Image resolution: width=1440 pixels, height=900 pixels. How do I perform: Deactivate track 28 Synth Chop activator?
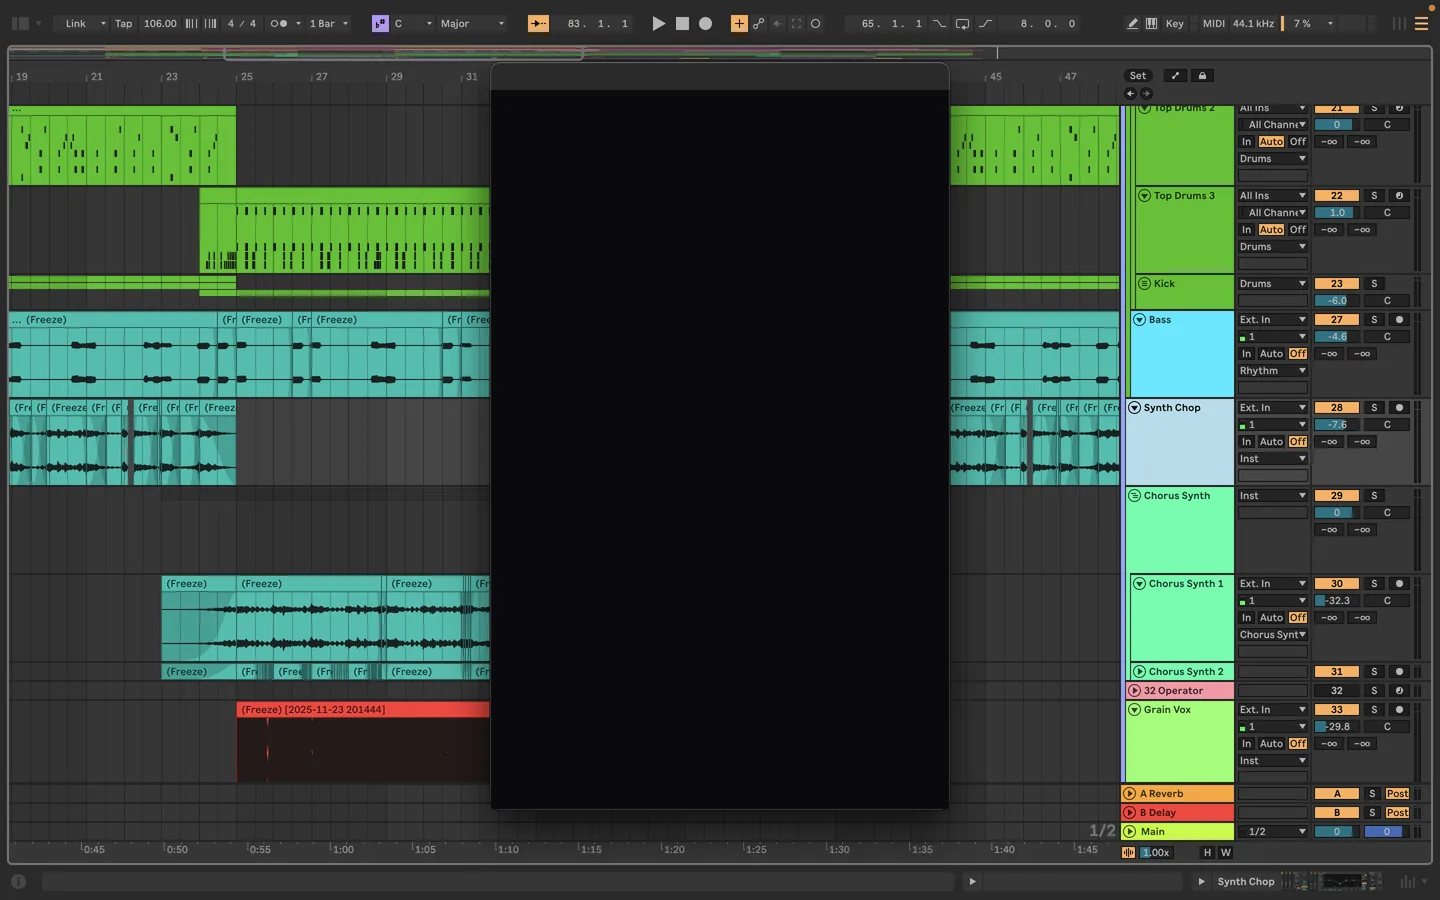(x=1336, y=408)
